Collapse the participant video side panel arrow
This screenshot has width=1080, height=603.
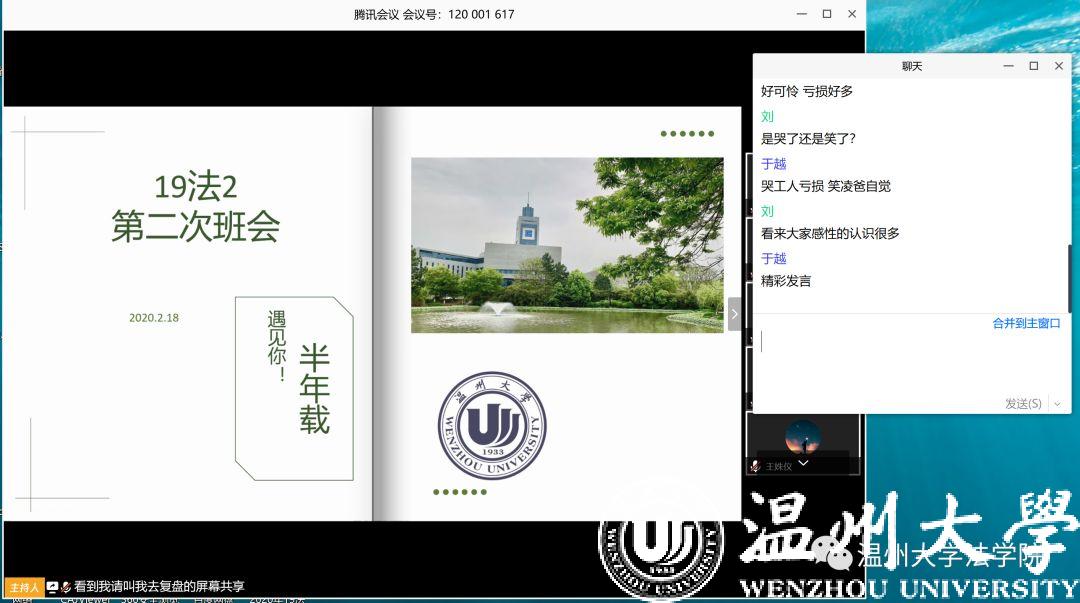[735, 314]
